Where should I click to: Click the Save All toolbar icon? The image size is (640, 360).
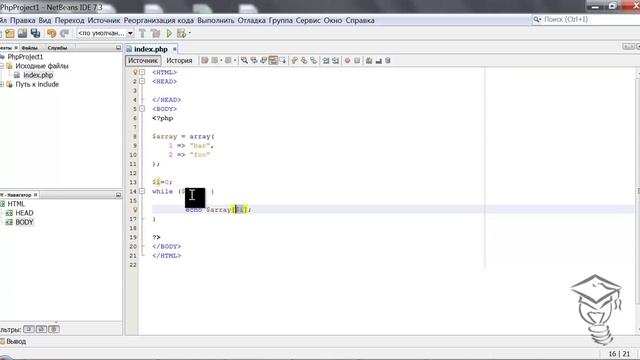pyautogui.click(x=36, y=33)
